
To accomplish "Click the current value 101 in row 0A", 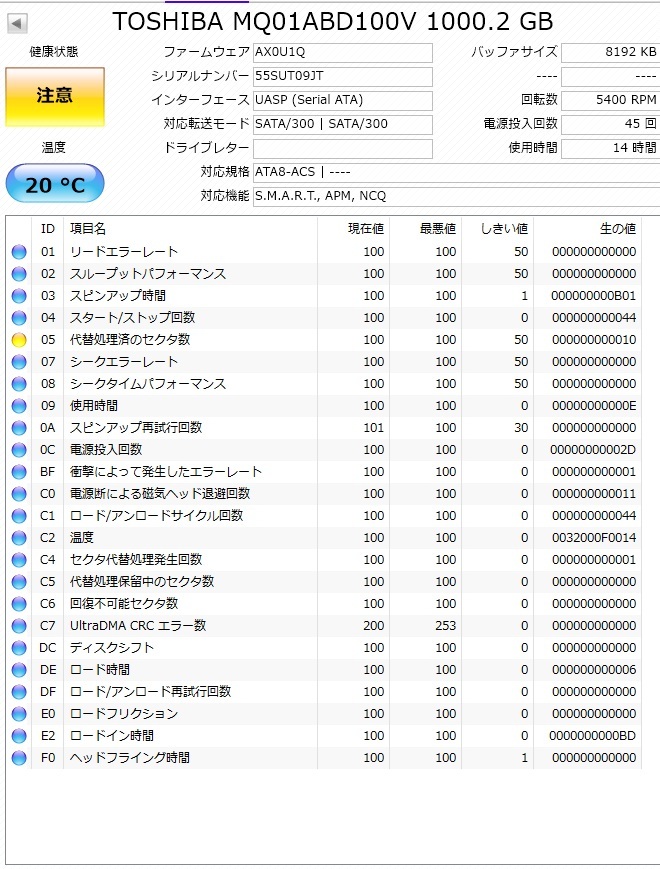I will point(374,428).
